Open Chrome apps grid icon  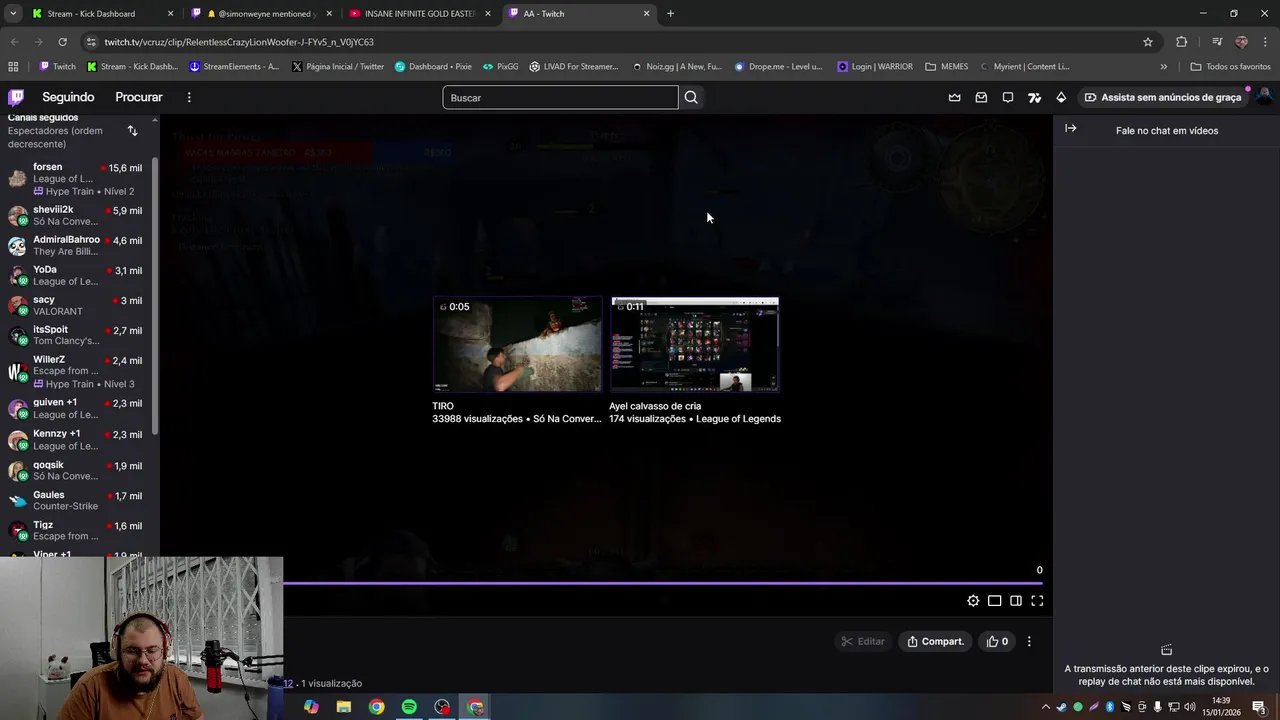point(13,67)
